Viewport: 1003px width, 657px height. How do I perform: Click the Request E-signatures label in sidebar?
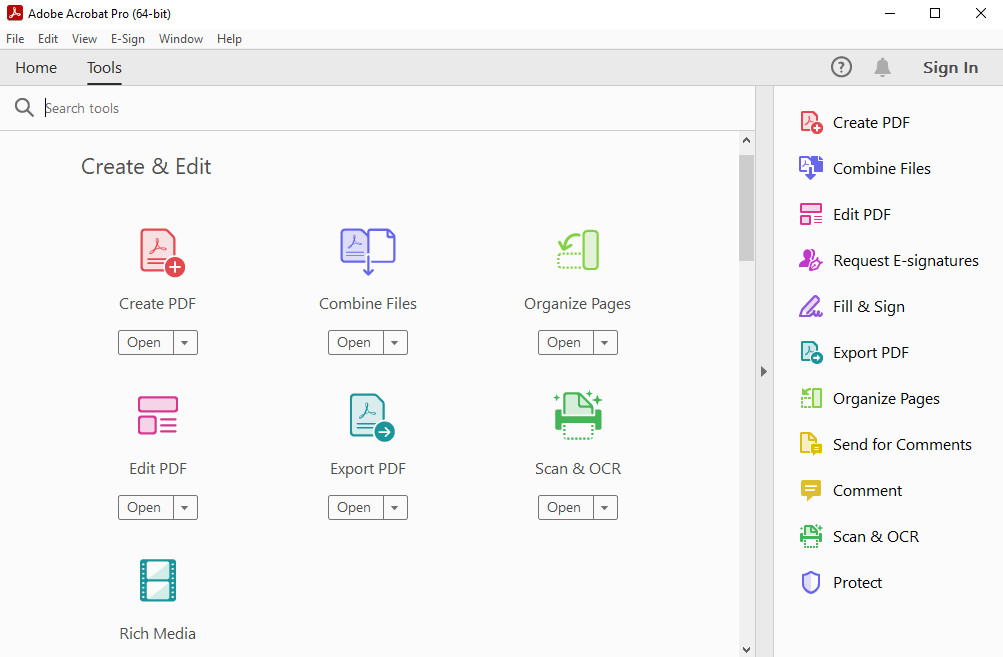click(905, 260)
